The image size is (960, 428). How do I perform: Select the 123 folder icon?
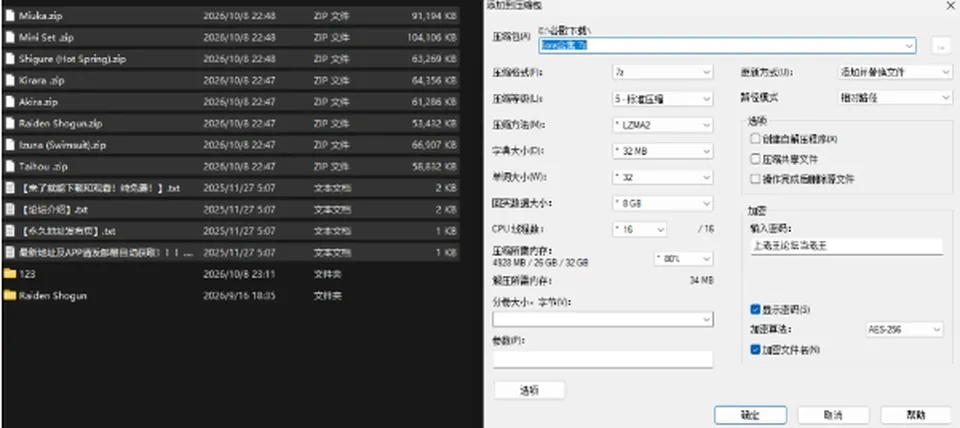coord(10,274)
